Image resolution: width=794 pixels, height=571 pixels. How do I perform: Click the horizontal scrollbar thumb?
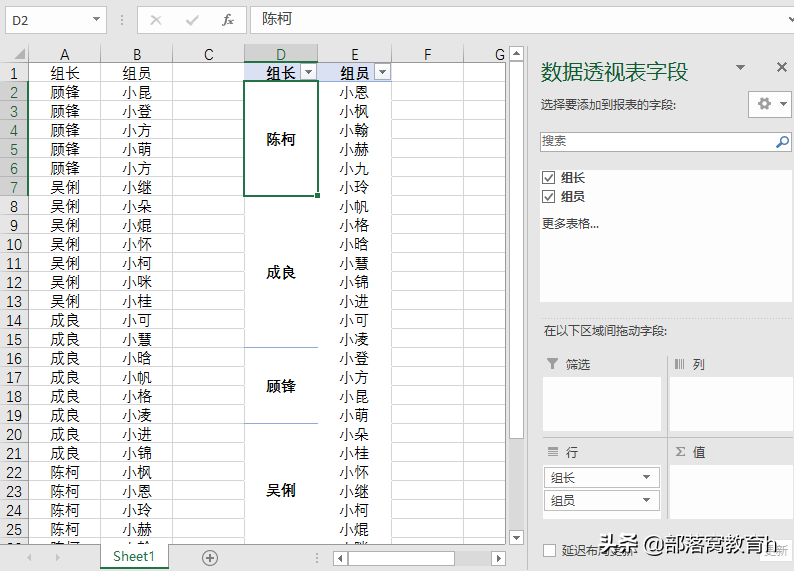click(x=401, y=558)
